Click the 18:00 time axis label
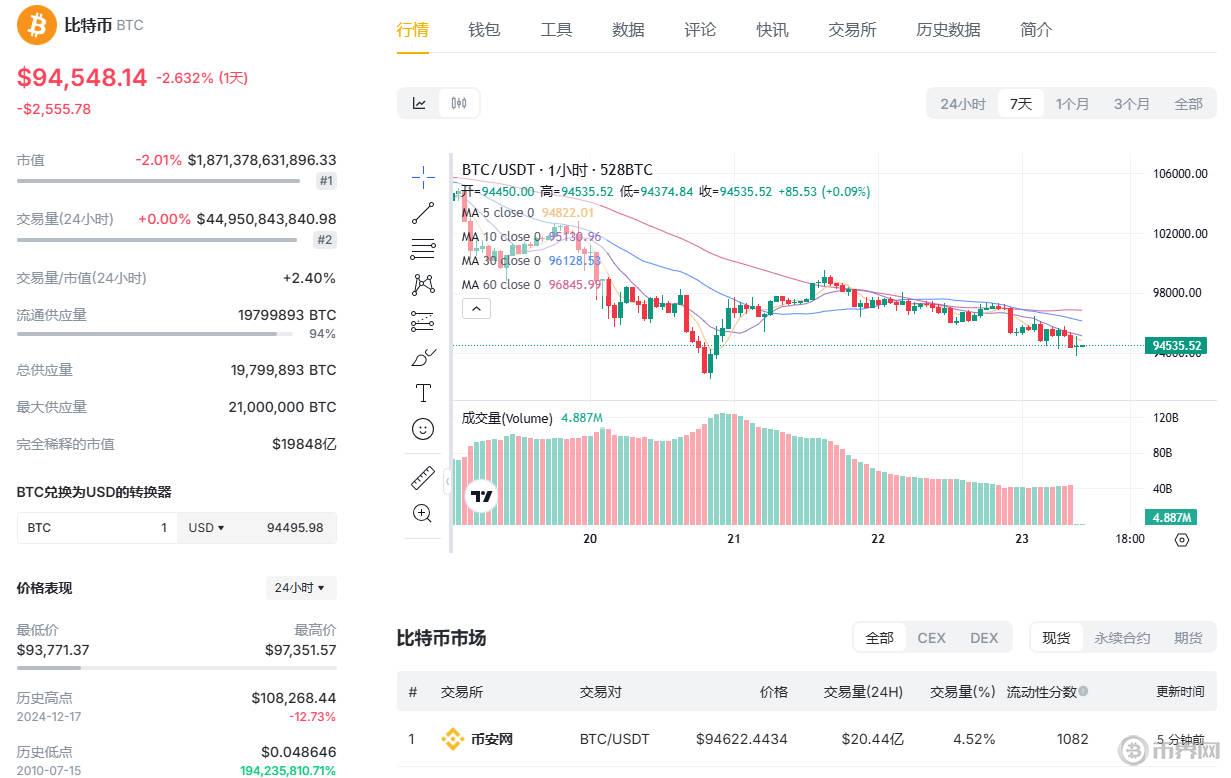This screenshot has width=1231, height=778. coord(1130,539)
